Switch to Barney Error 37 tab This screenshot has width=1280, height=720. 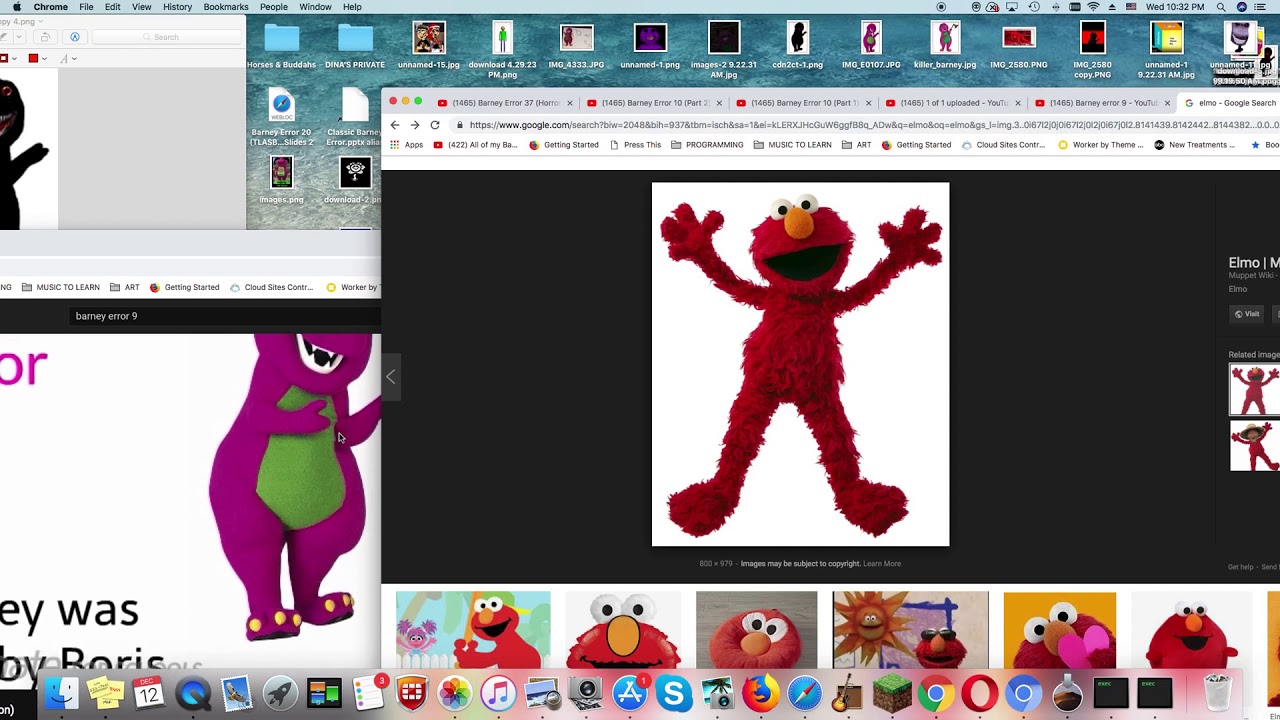tap(505, 103)
